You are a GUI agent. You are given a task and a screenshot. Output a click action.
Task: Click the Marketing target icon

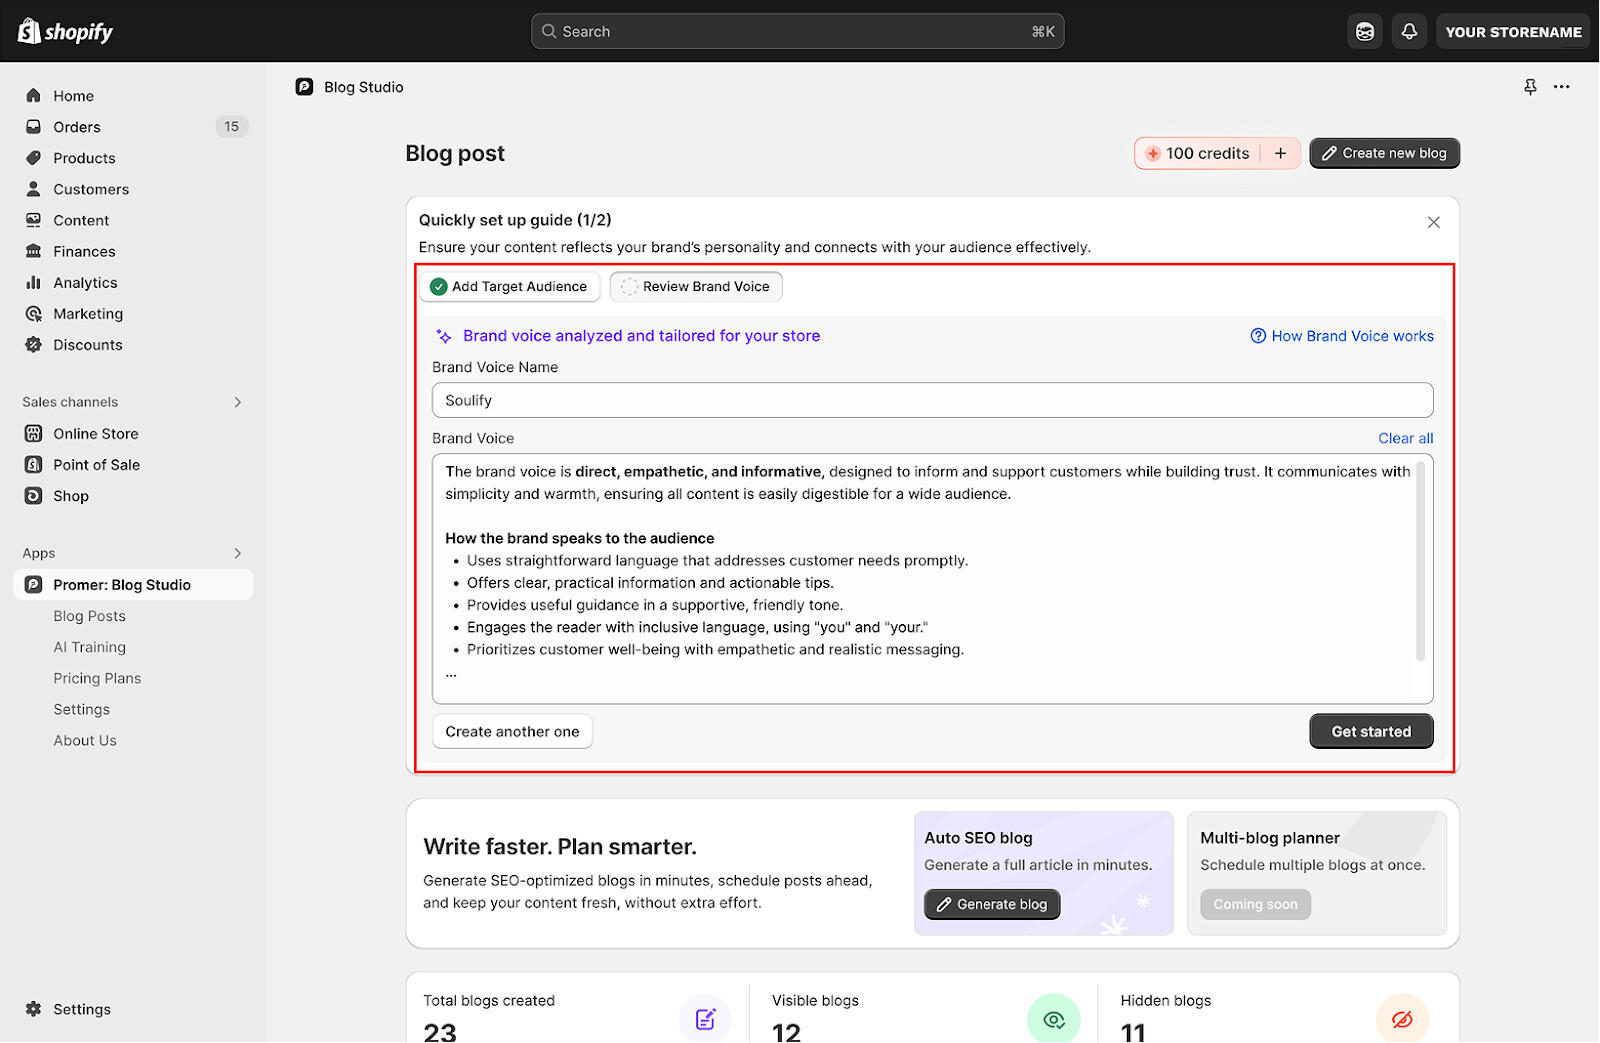click(34, 314)
